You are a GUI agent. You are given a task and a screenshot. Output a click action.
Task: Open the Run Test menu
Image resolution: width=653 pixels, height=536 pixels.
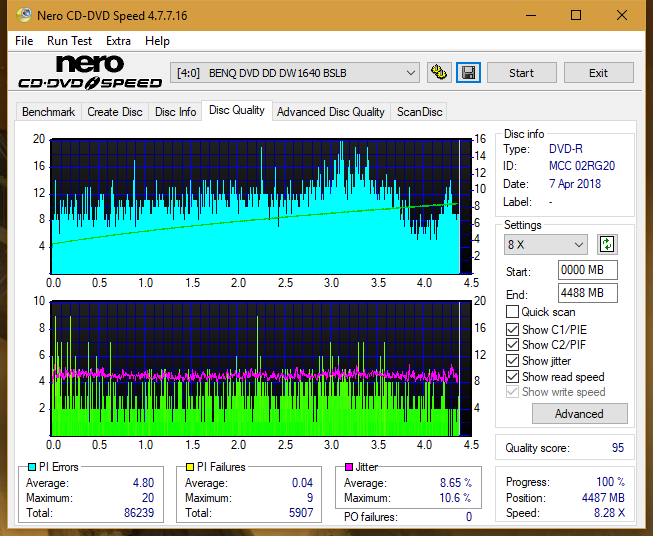(x=70, y=41)
